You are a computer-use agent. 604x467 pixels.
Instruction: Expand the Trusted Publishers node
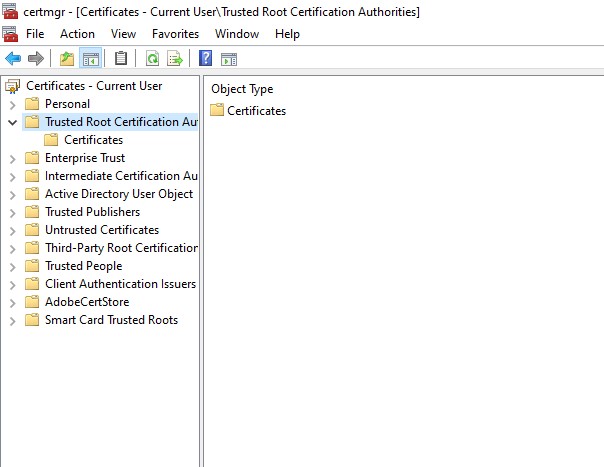coord(12,212)
